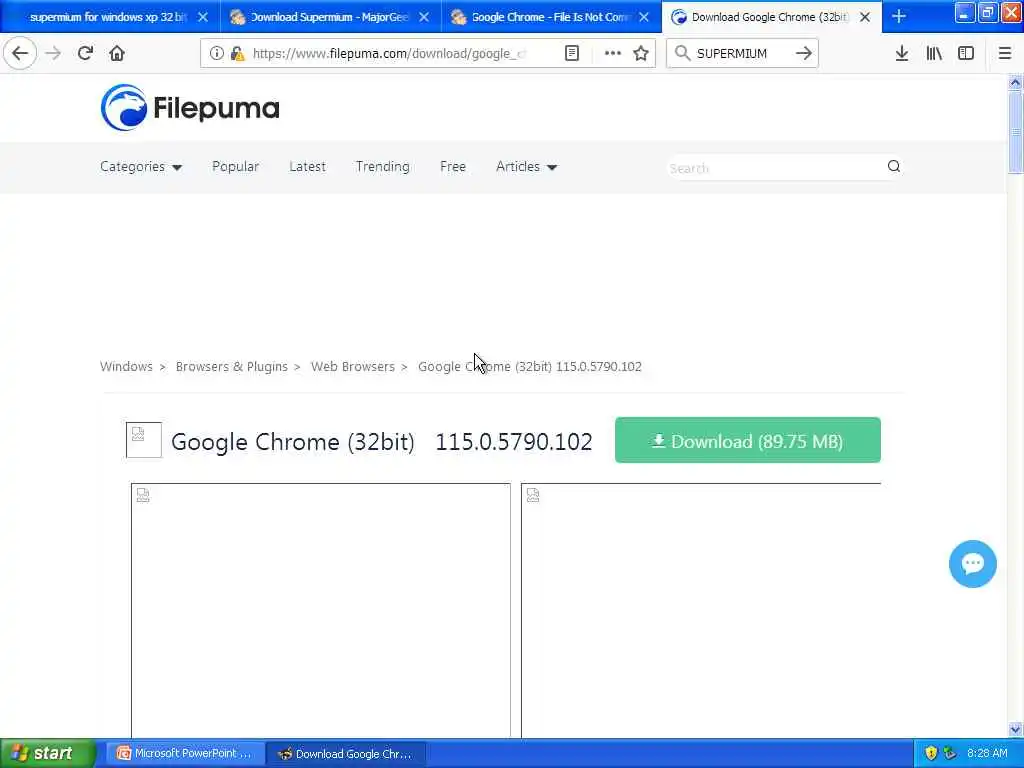Click the padlock security warning icon
The height and width of the screenshot is (768, 1024).
pos(237,54)
